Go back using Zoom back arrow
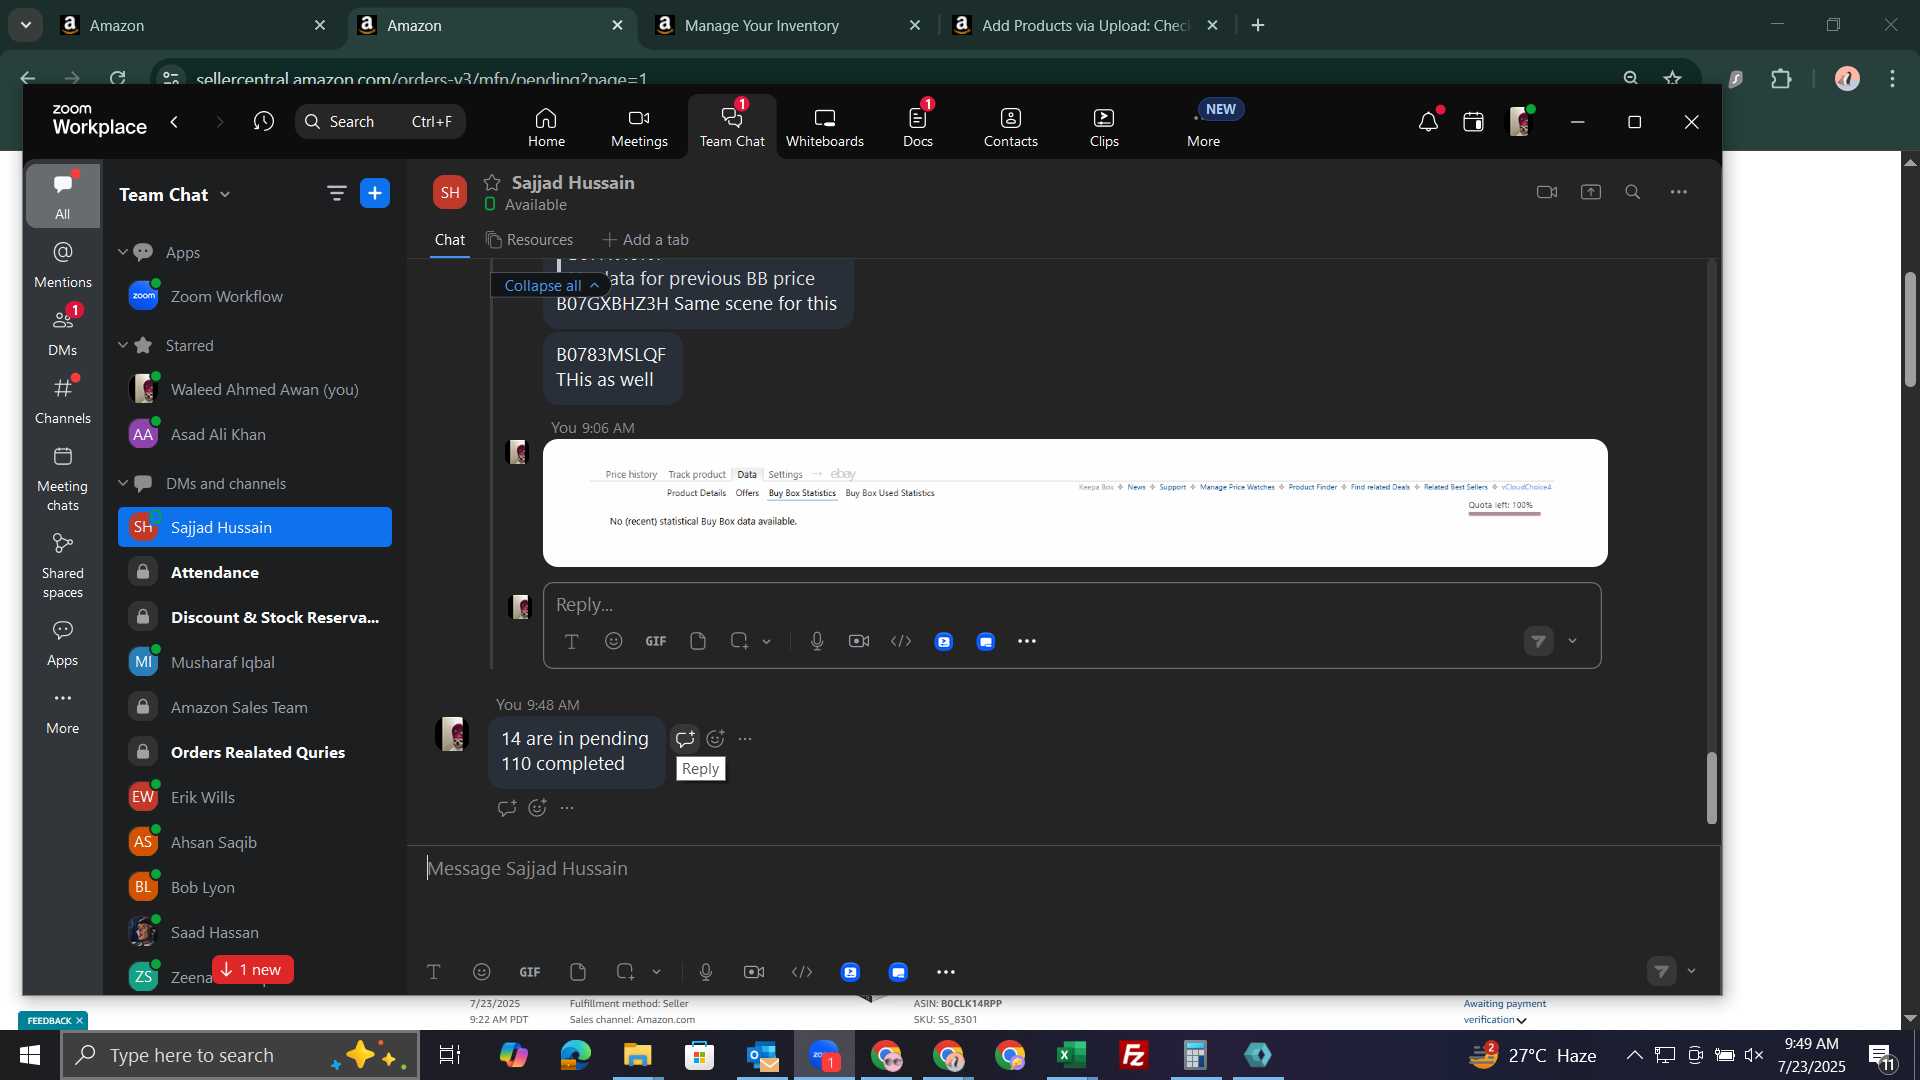Screen dimensions: 1920x1080 [x=175, y=121]
